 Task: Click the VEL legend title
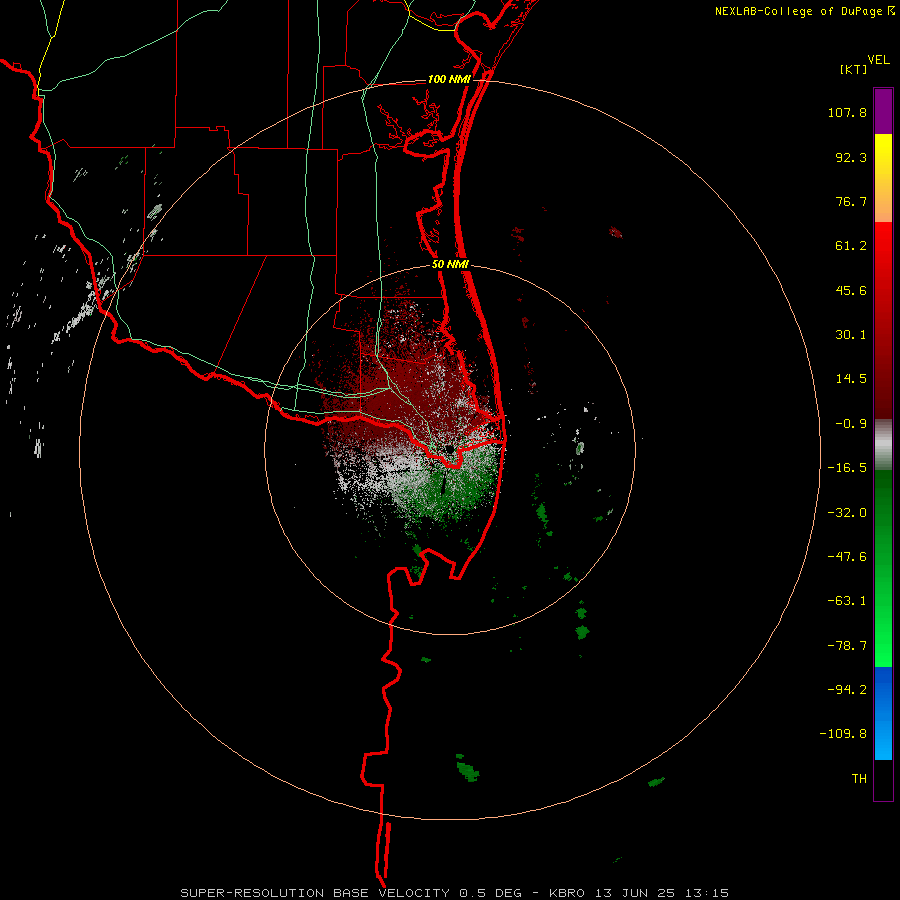point(878,60)
